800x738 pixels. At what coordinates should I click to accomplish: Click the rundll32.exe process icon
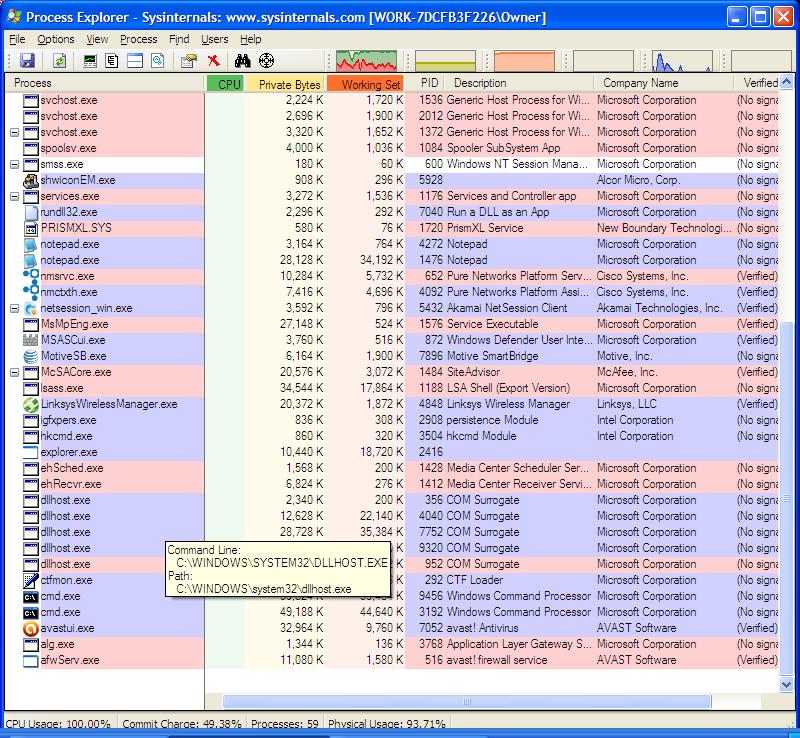[x=31, y=212]
